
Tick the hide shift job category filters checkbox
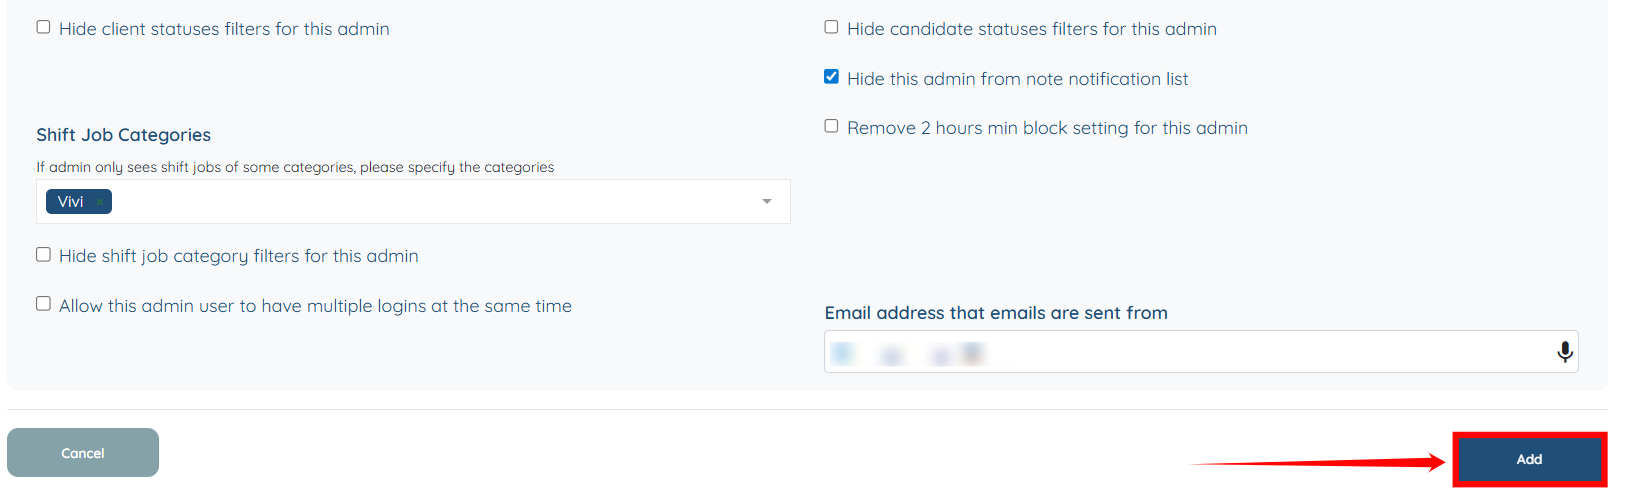(x=44, y=254)
